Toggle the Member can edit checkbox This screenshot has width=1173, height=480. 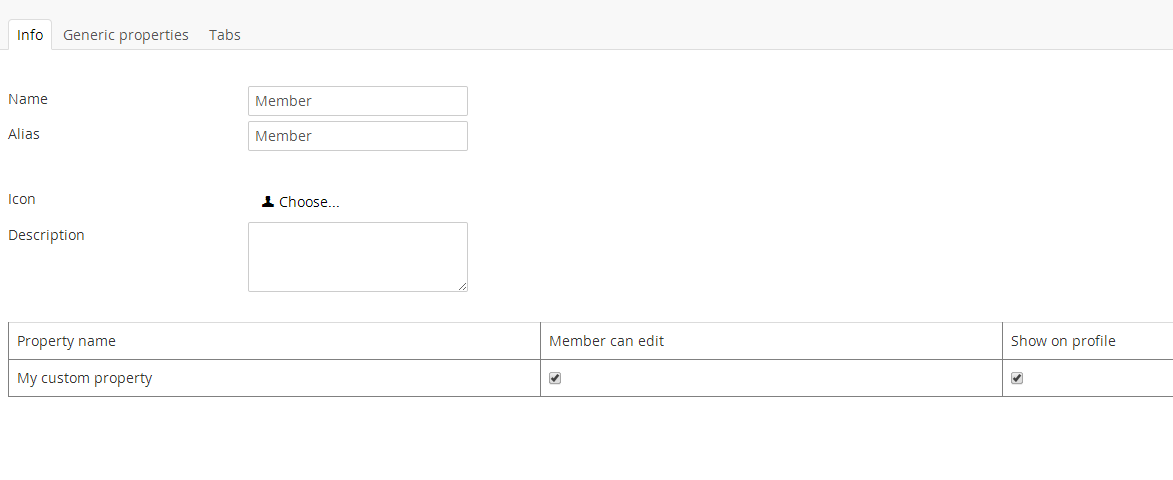point(555,378)
